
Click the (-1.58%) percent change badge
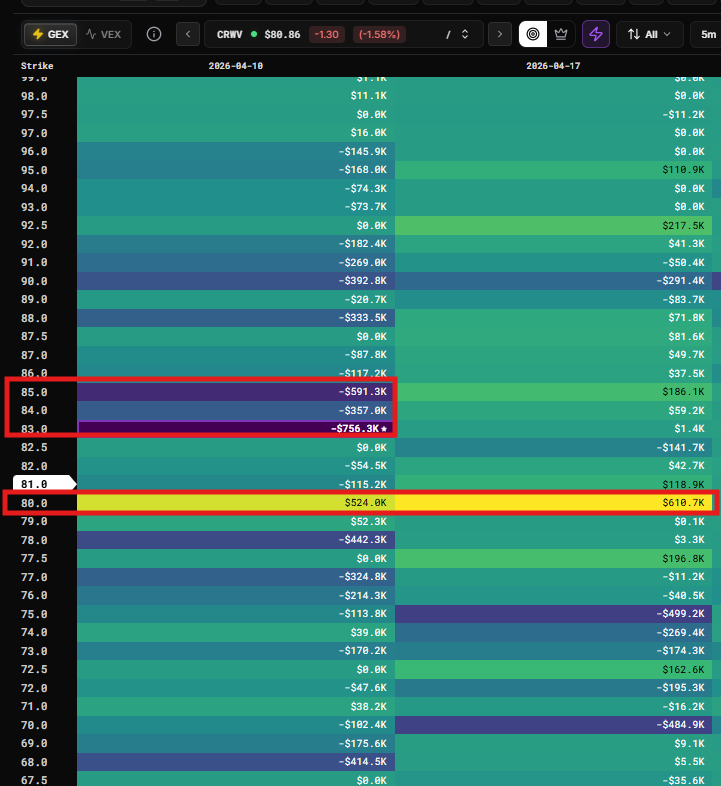(x=379, y=35)
